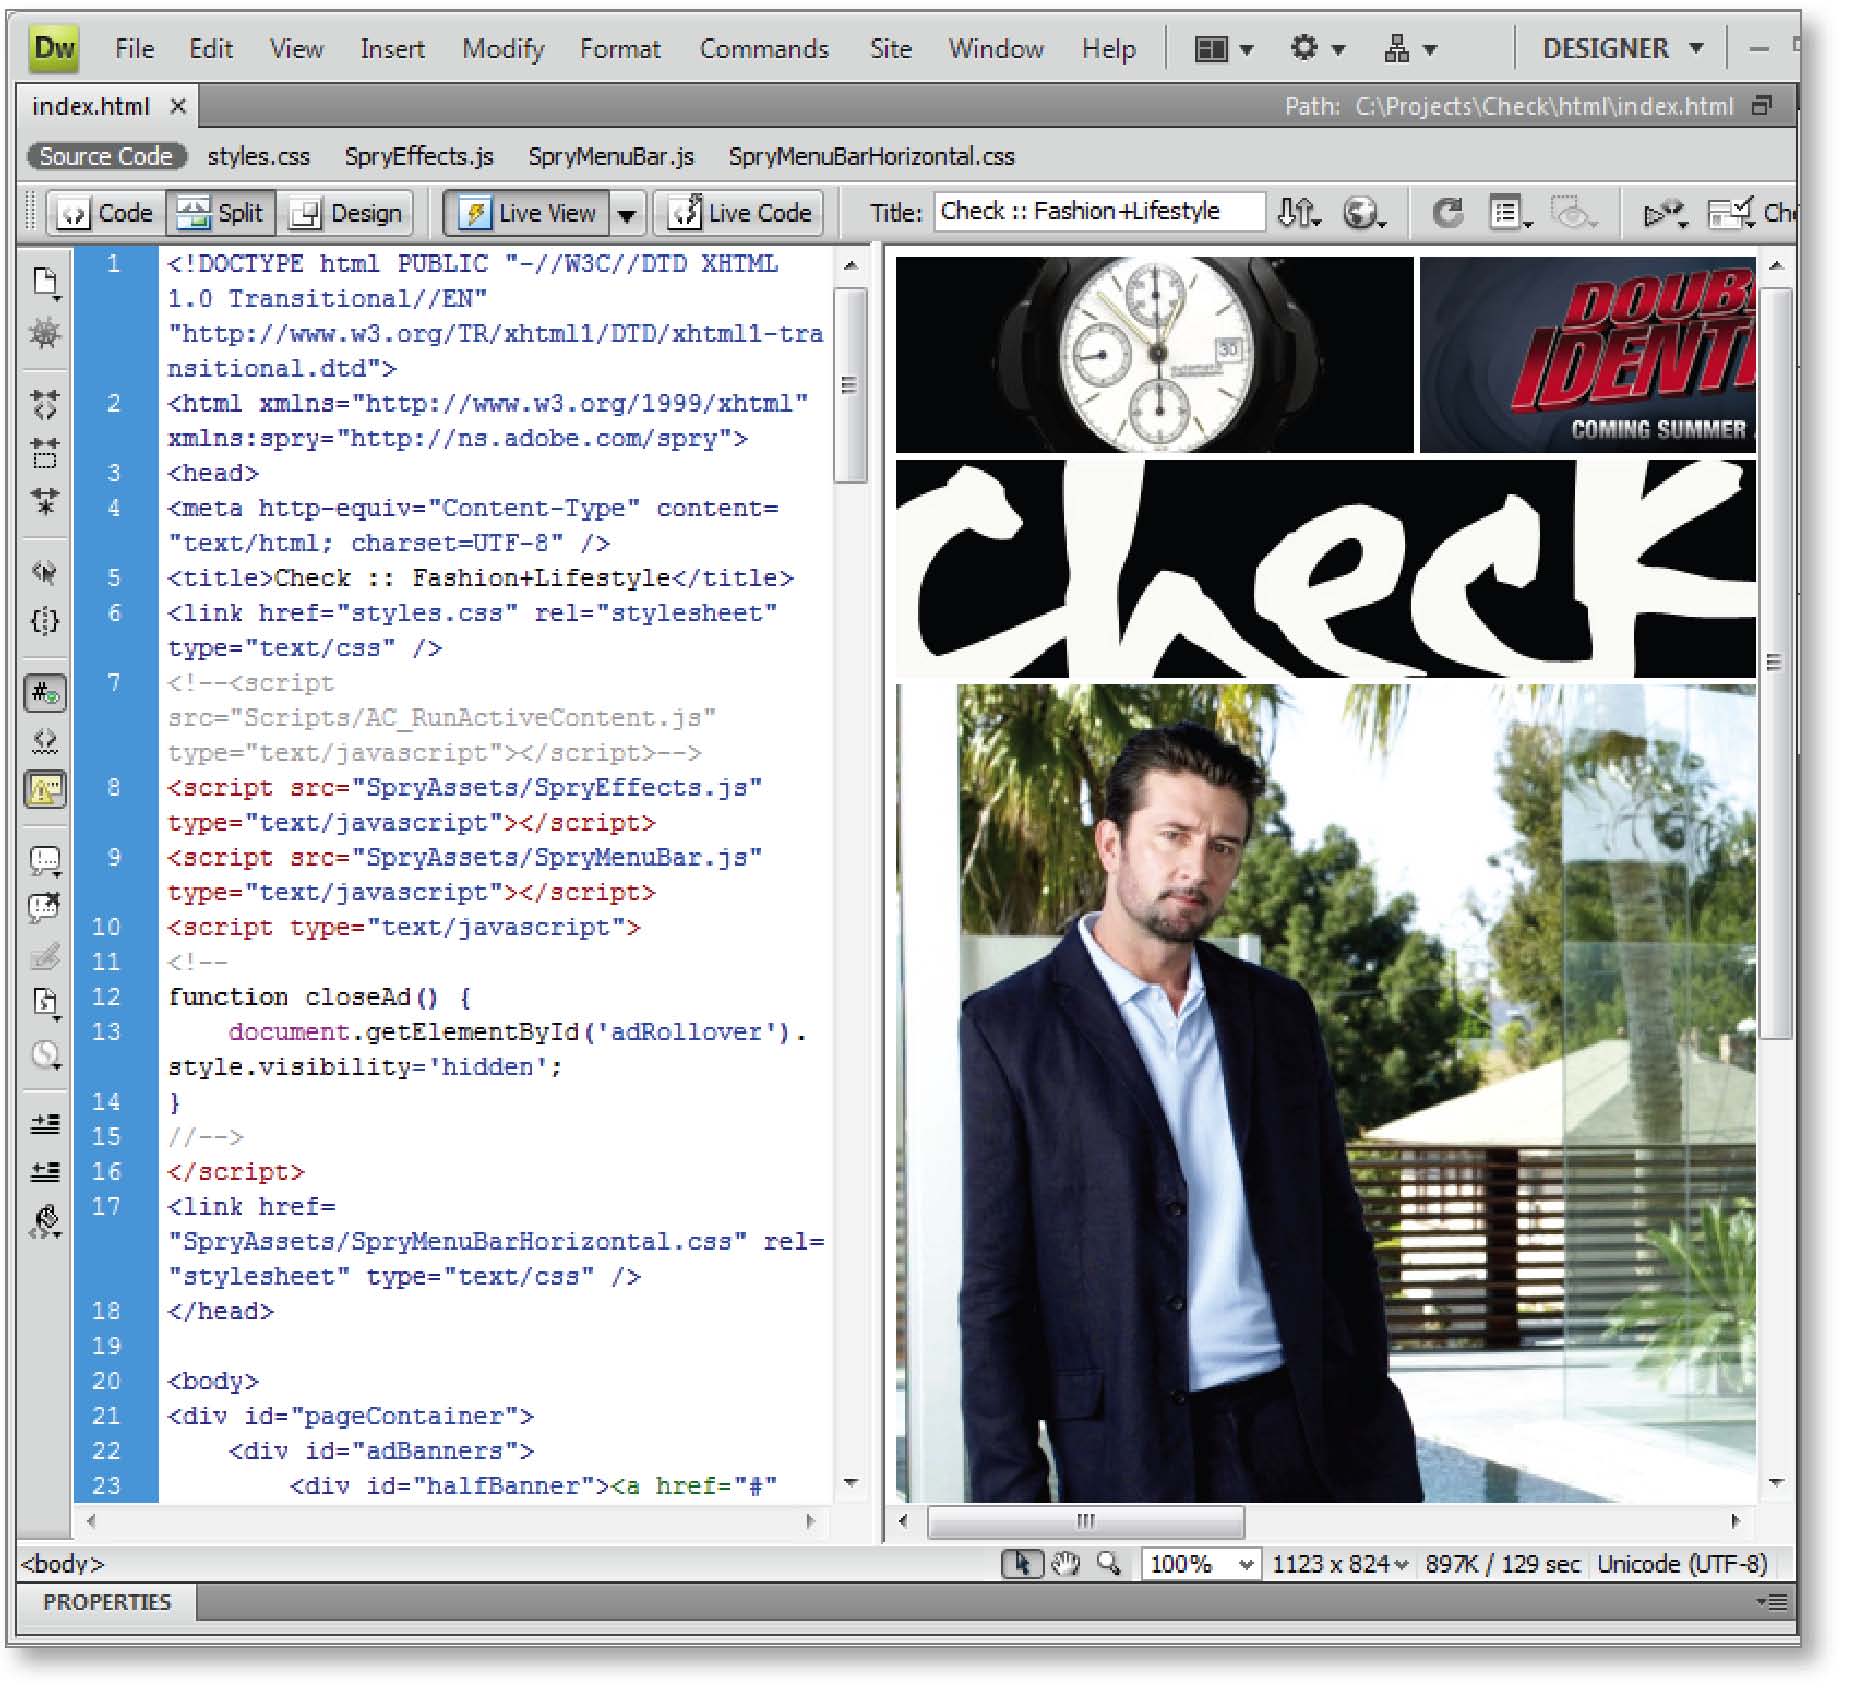The height and width of the screenshot is (1708, 1862).
Task: Open the File menu
Action: tap(134, 48)
